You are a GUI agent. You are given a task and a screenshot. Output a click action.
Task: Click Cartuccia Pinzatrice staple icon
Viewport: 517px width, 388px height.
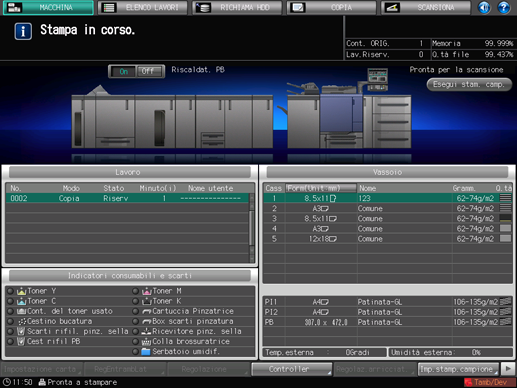[147, 311]
